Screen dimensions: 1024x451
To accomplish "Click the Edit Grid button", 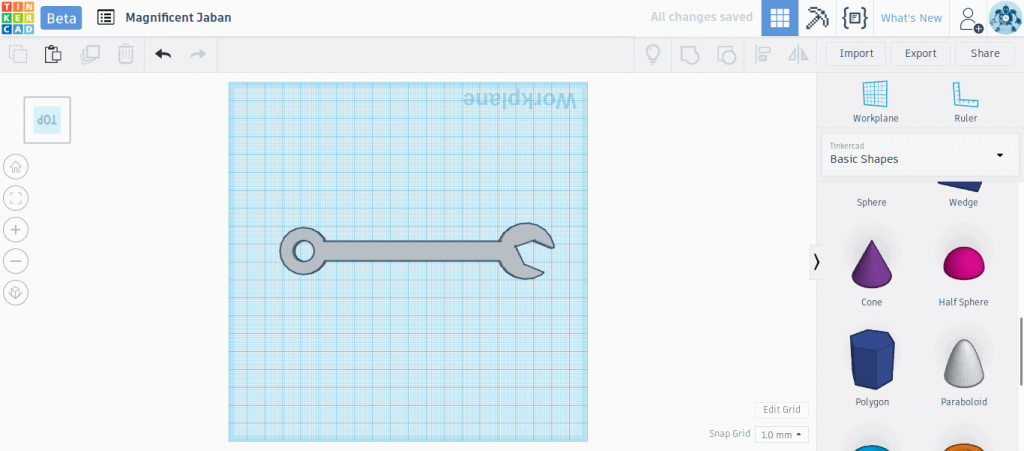I will point(782,410).
